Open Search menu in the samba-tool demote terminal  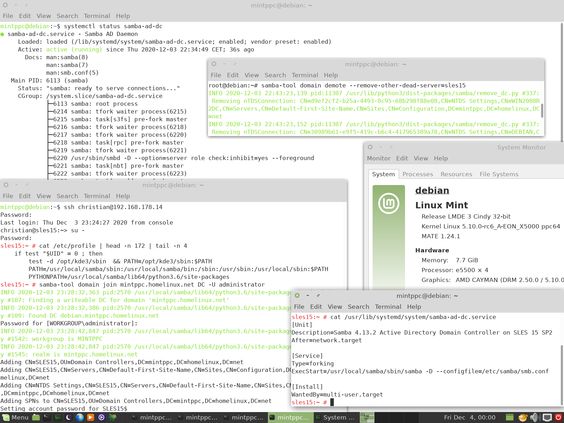(x=275, y=75)
